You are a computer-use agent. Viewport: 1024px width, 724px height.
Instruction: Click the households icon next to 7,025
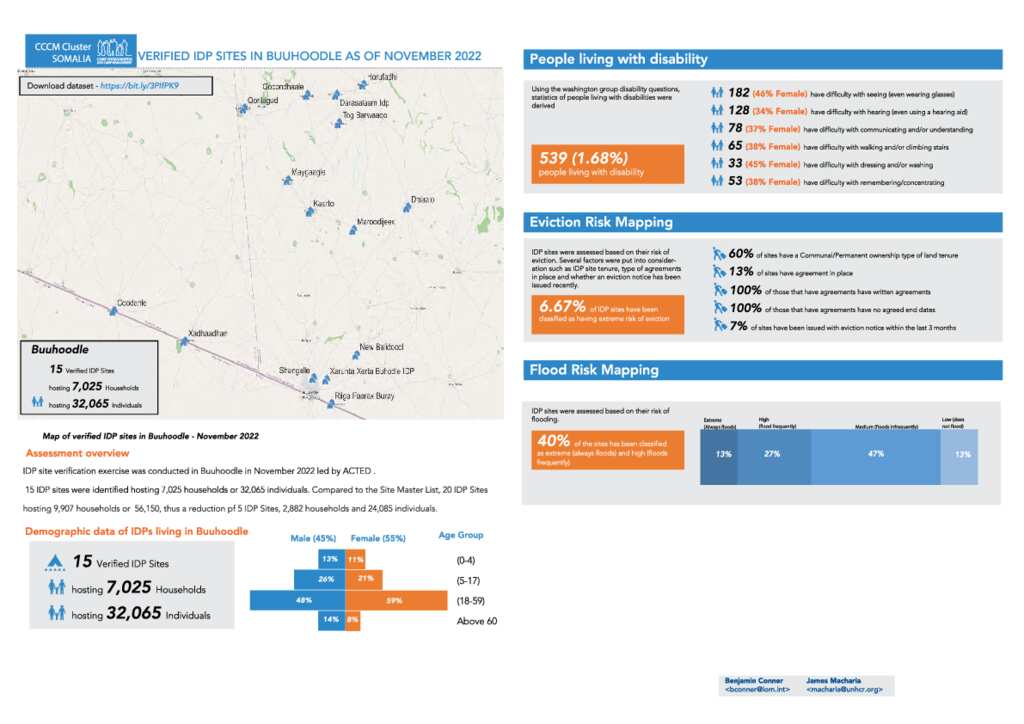pyautogui.click(x=55, y=589)
